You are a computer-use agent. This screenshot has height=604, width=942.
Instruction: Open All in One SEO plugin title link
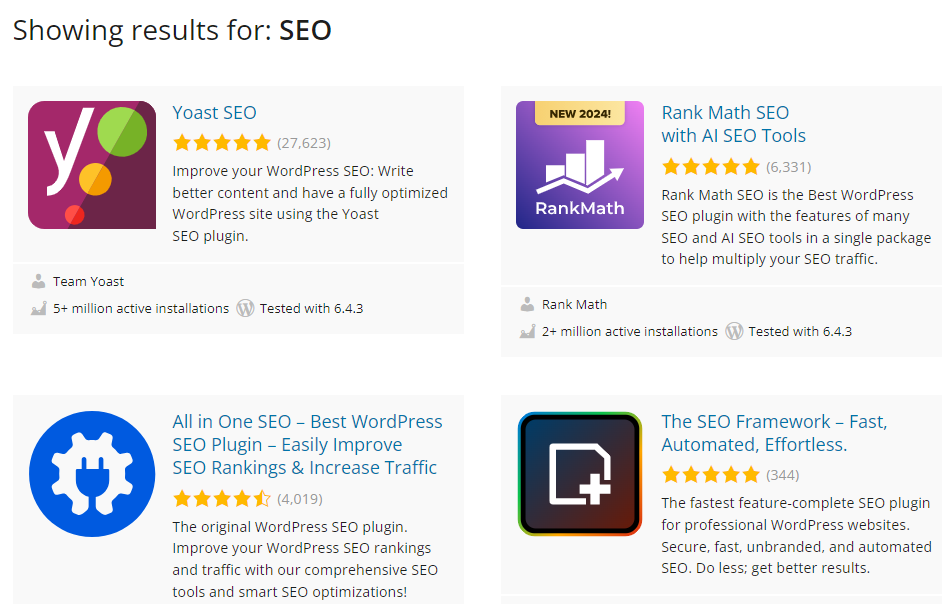click(306, 445)
